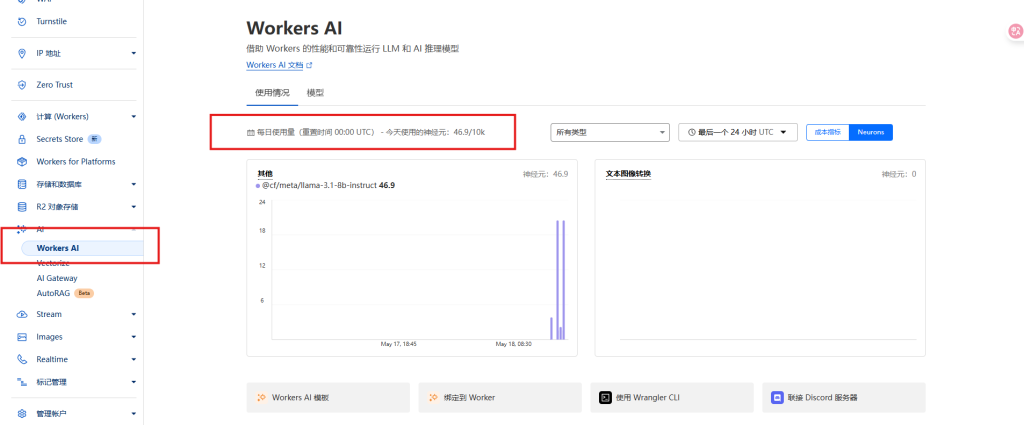Click the 文本图像转换 chart heading
The image size is (1024, 425).
(x=628, y=174)
